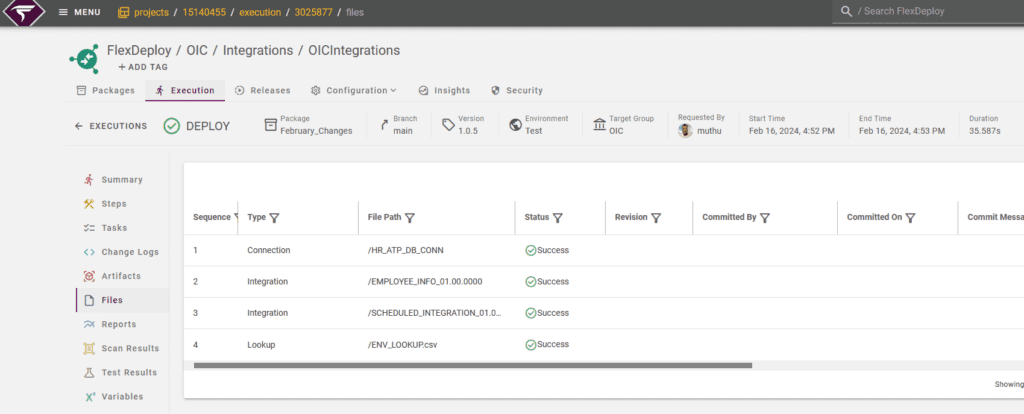Click the Package box icon
The image size is (1024, 414).
pos(270,125)
